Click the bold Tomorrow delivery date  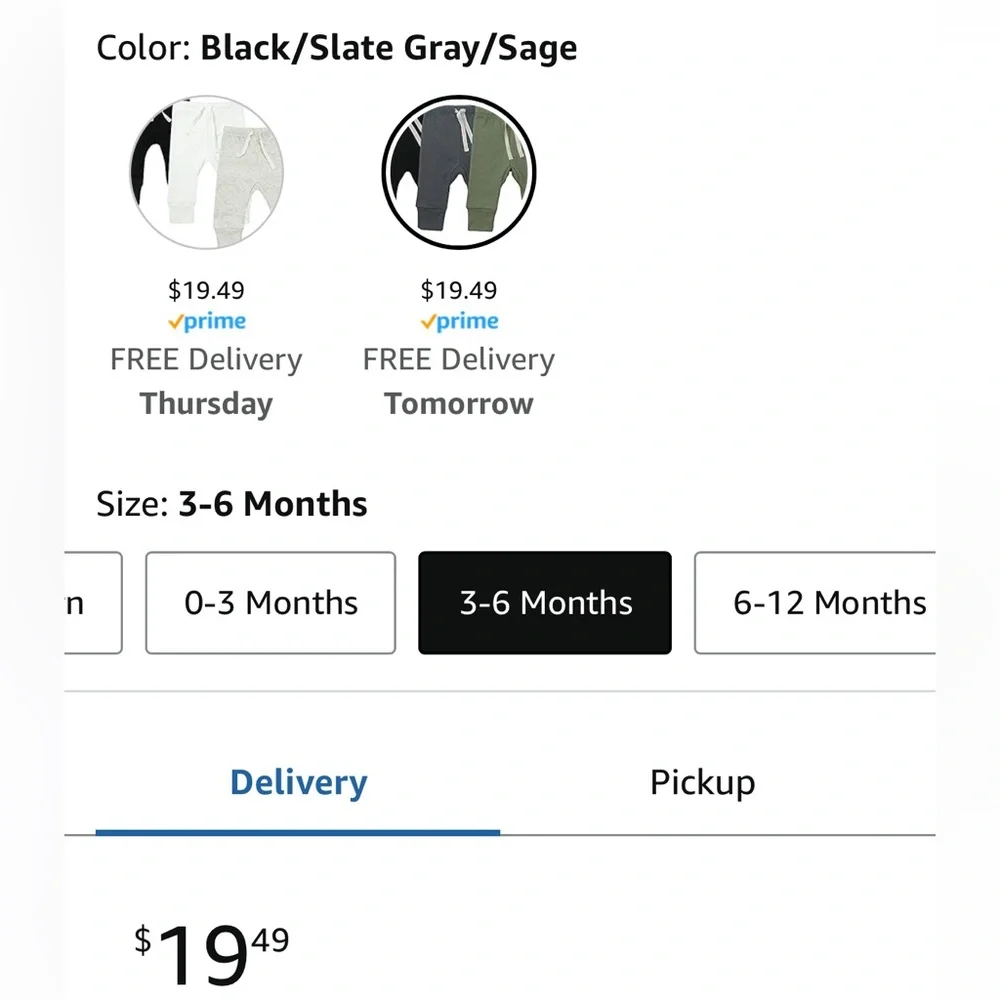[x=459, y=404]
